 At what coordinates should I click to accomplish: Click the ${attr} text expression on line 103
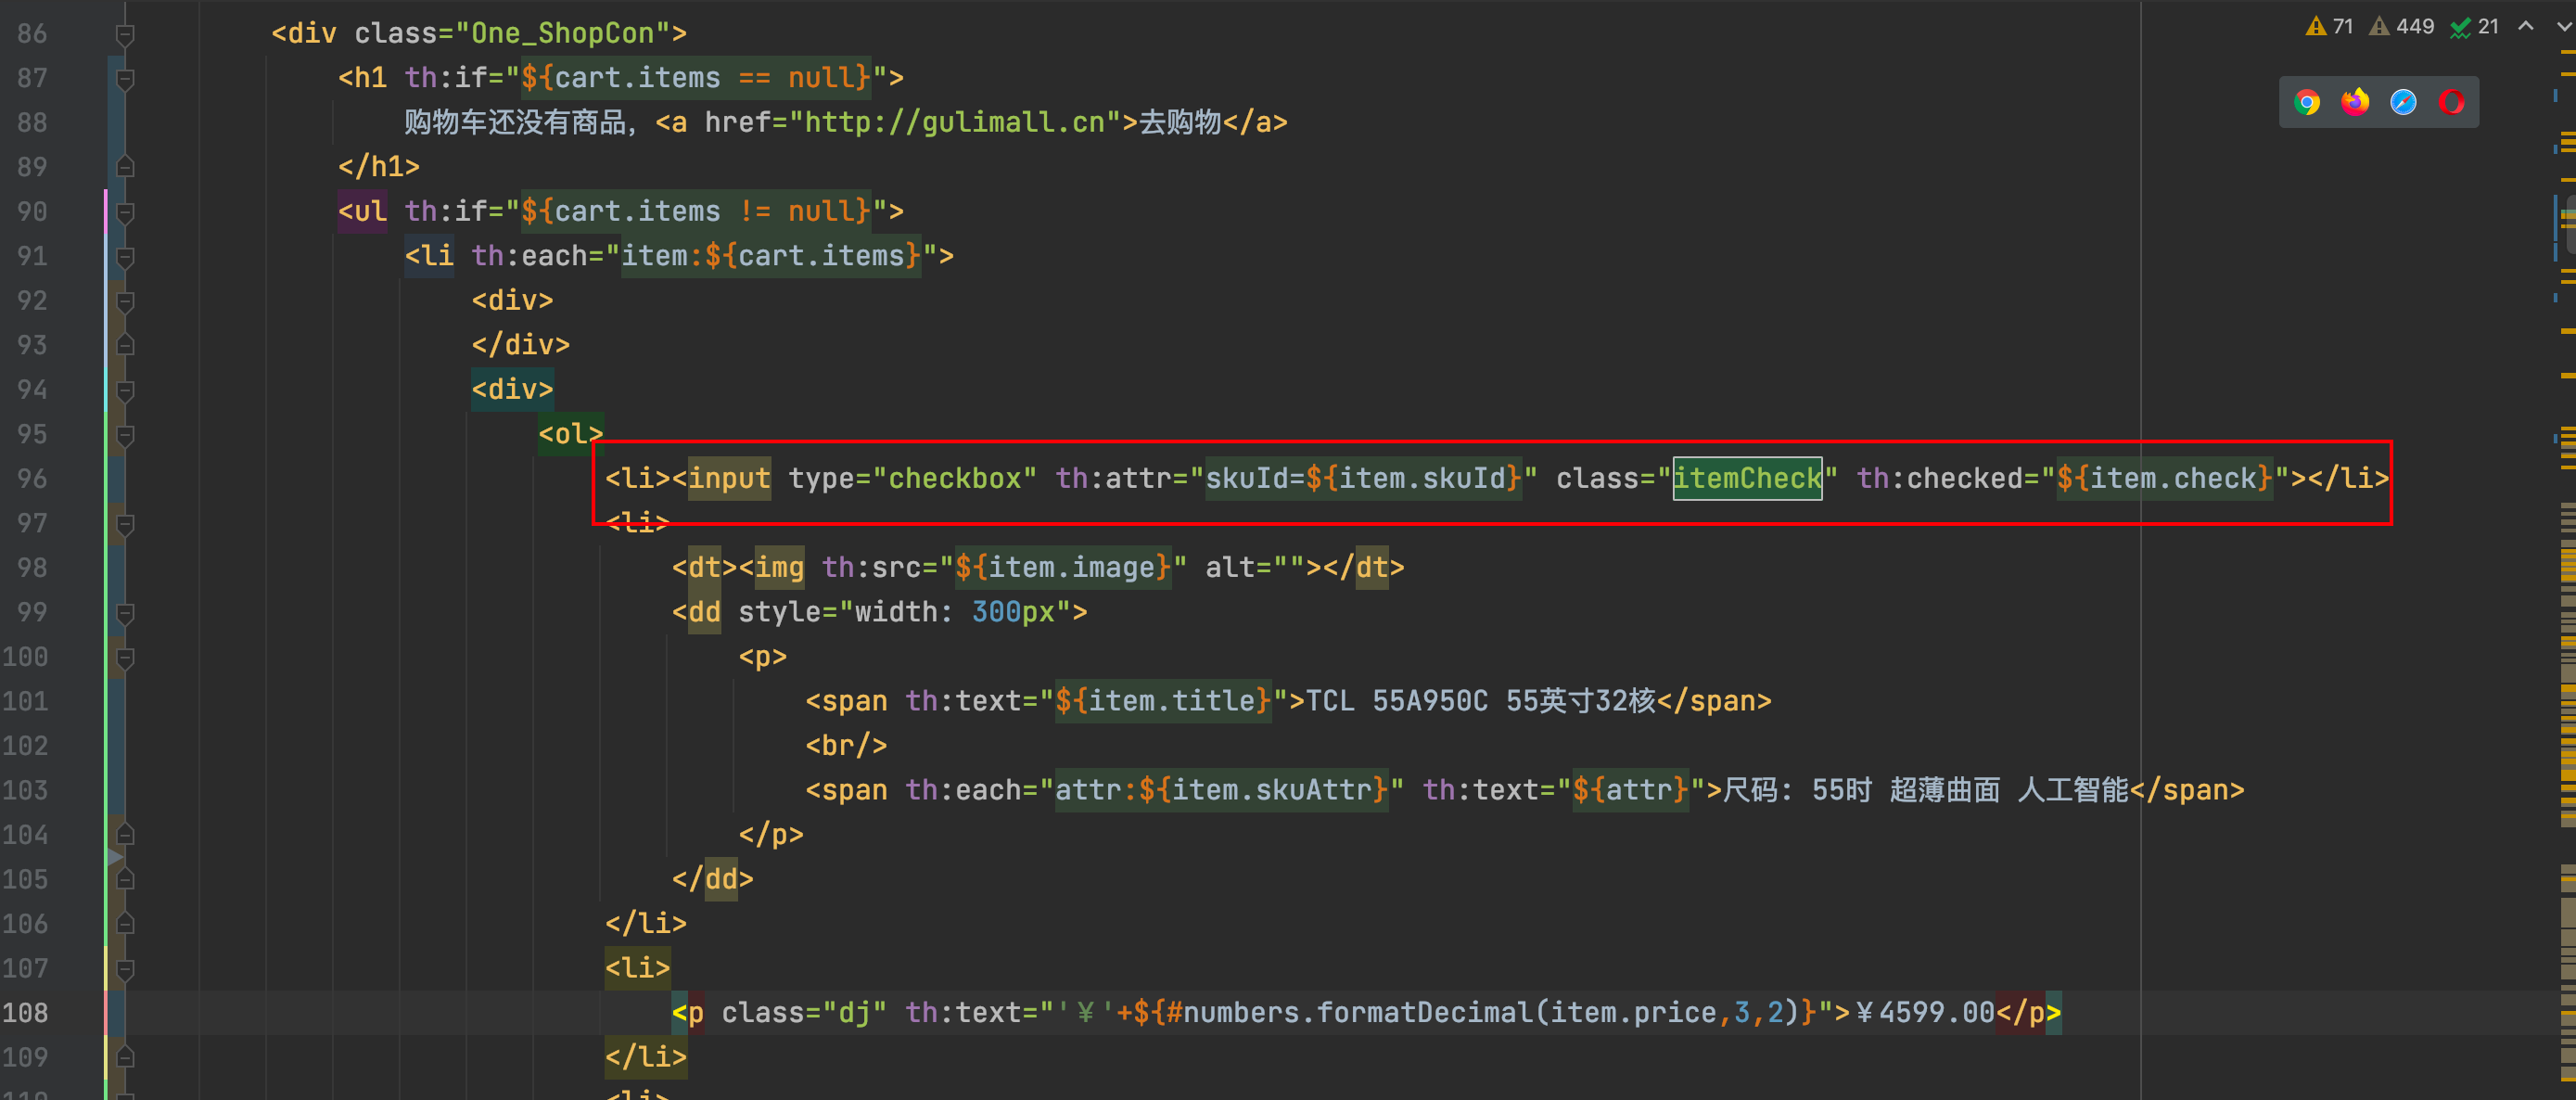(1631, 790)
